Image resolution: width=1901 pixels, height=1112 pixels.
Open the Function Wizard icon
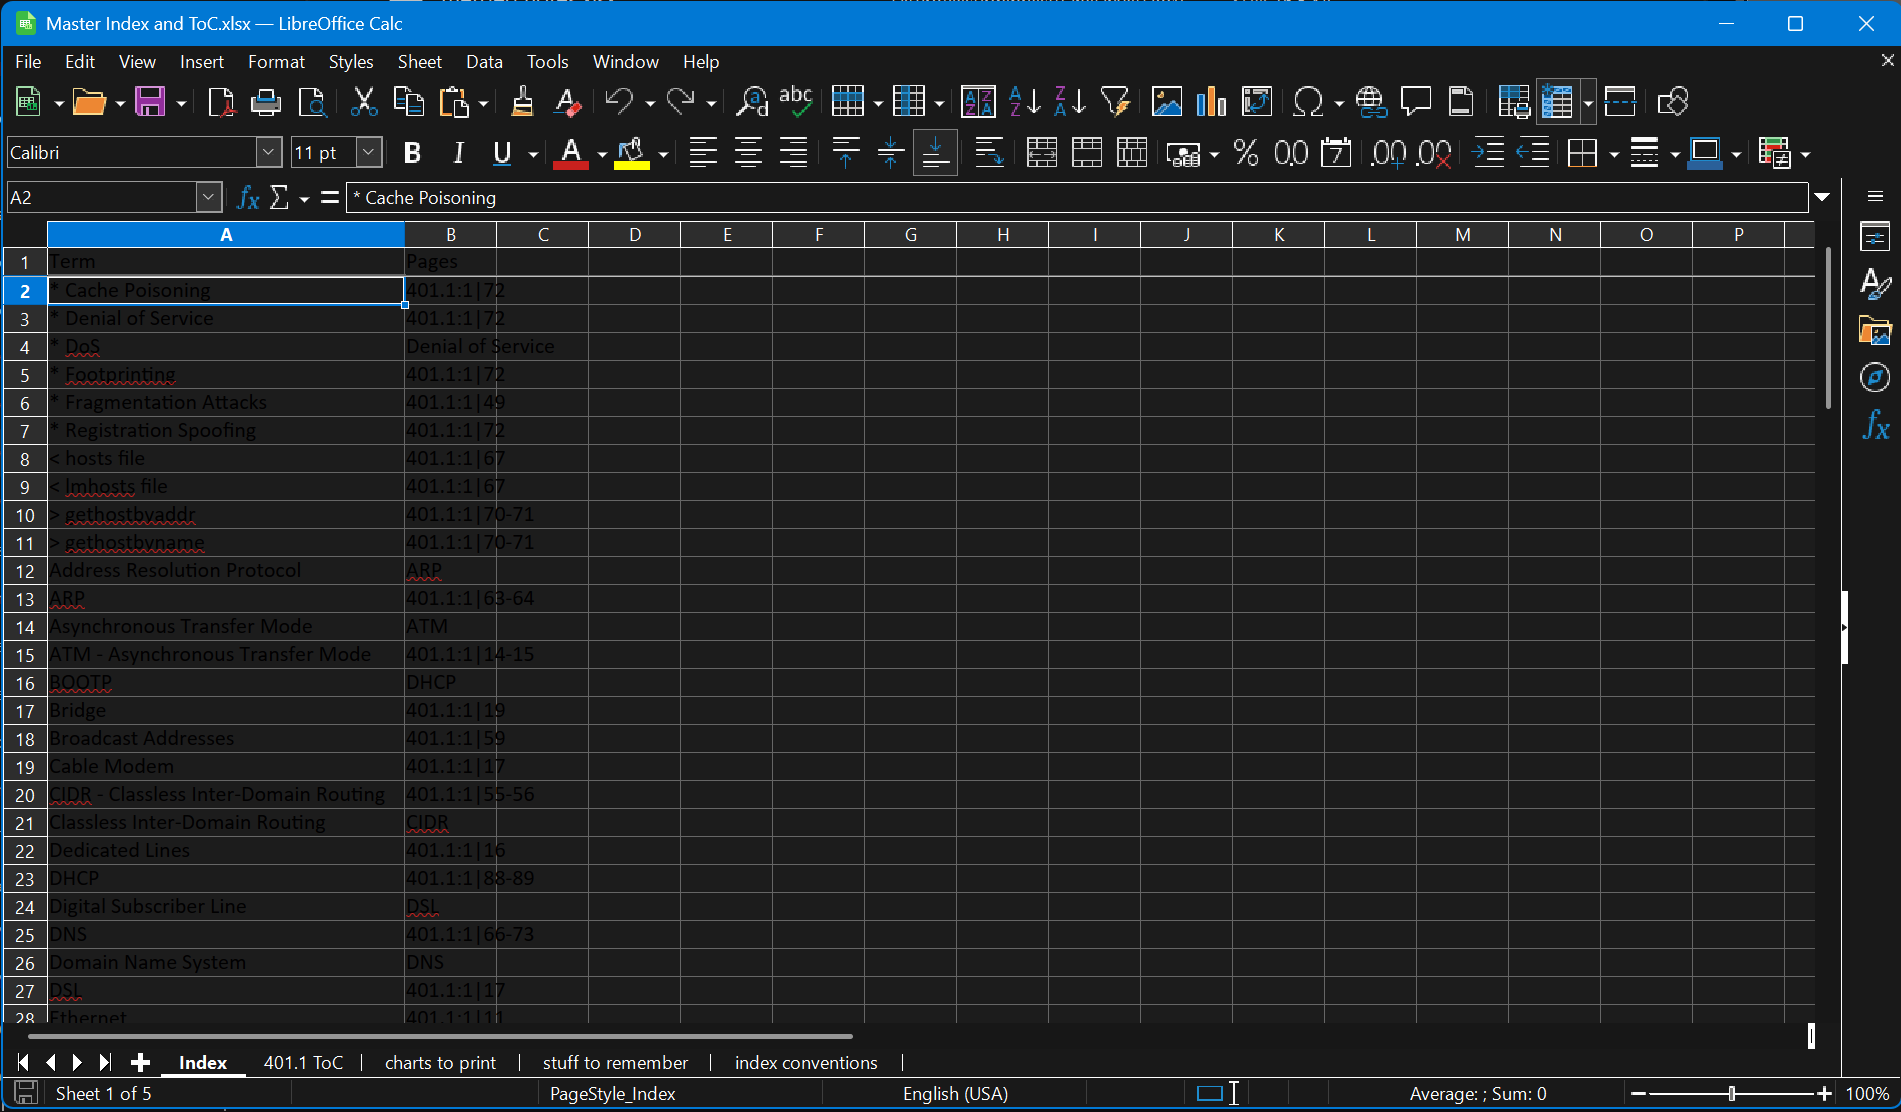(x=248, y=198)
